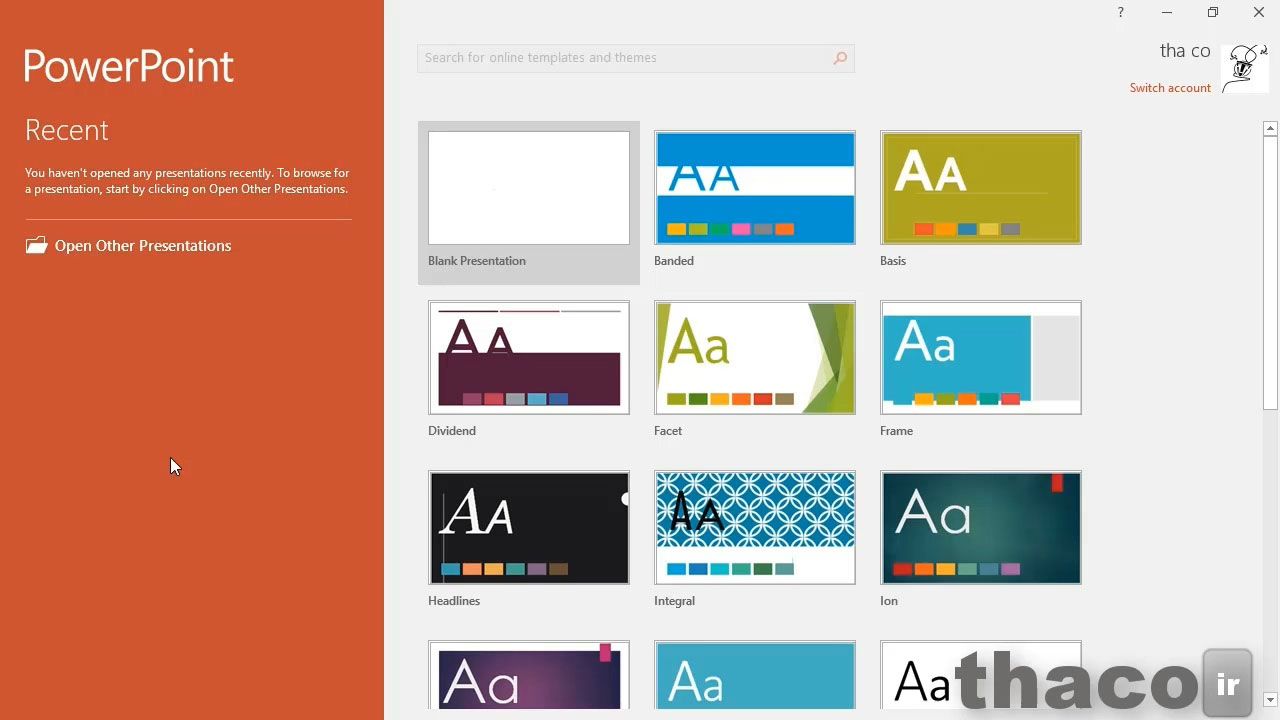The width and height of the screenshot is (1280, 720).
Task: Click the 'Integral' label text
Action: pyautogui.click(x=675, y=601)
